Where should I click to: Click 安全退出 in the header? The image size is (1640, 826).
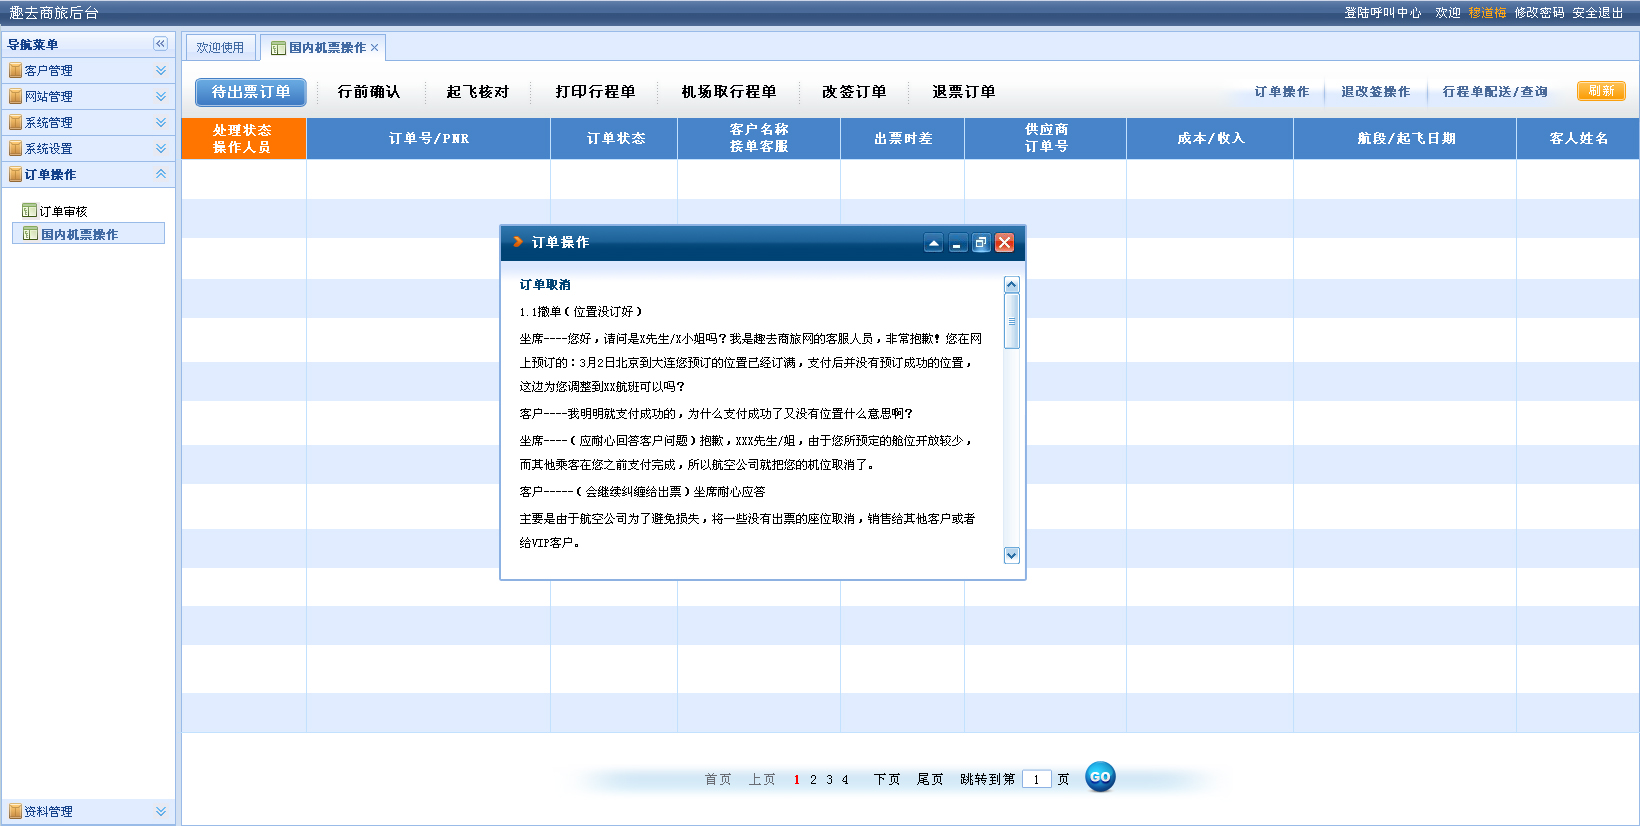click(x=1598, y=13)
